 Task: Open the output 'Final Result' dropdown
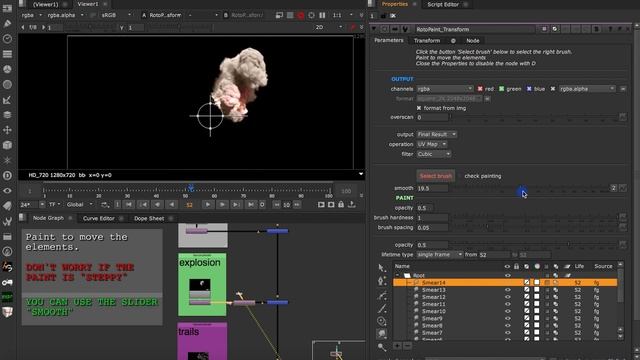coord(437,134)
